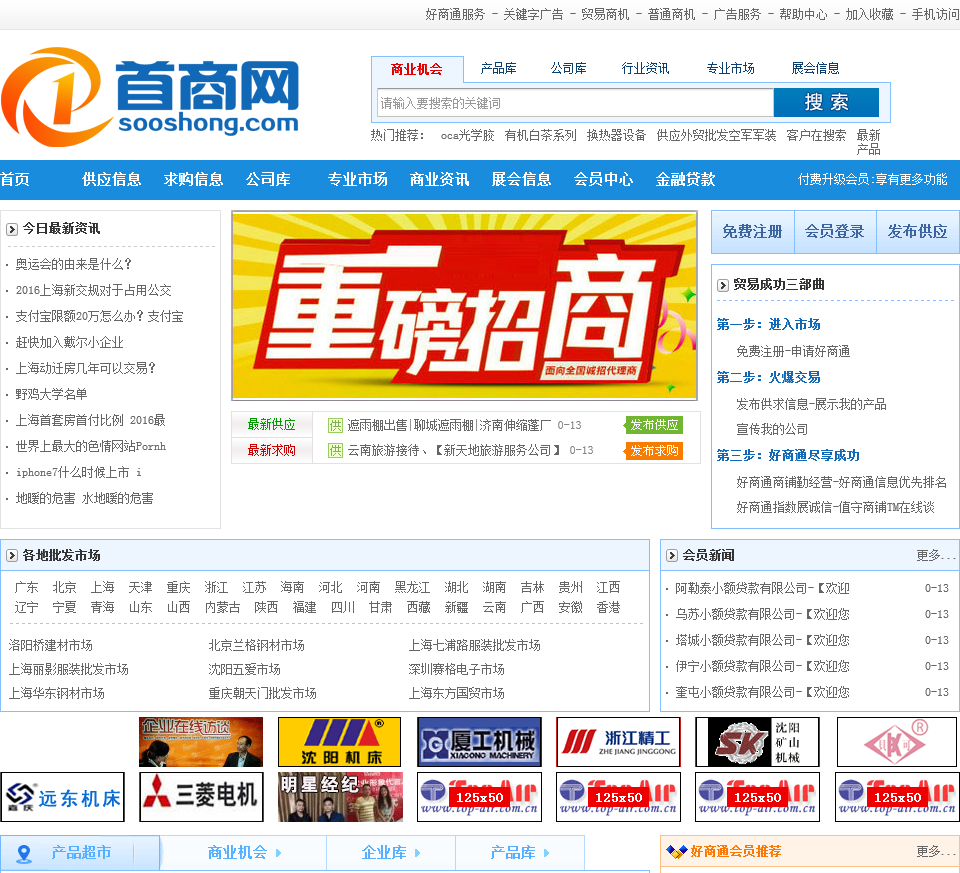Click the diamond icon beside 好商通会员推荐
960x873 pixels.
[677, 852]
